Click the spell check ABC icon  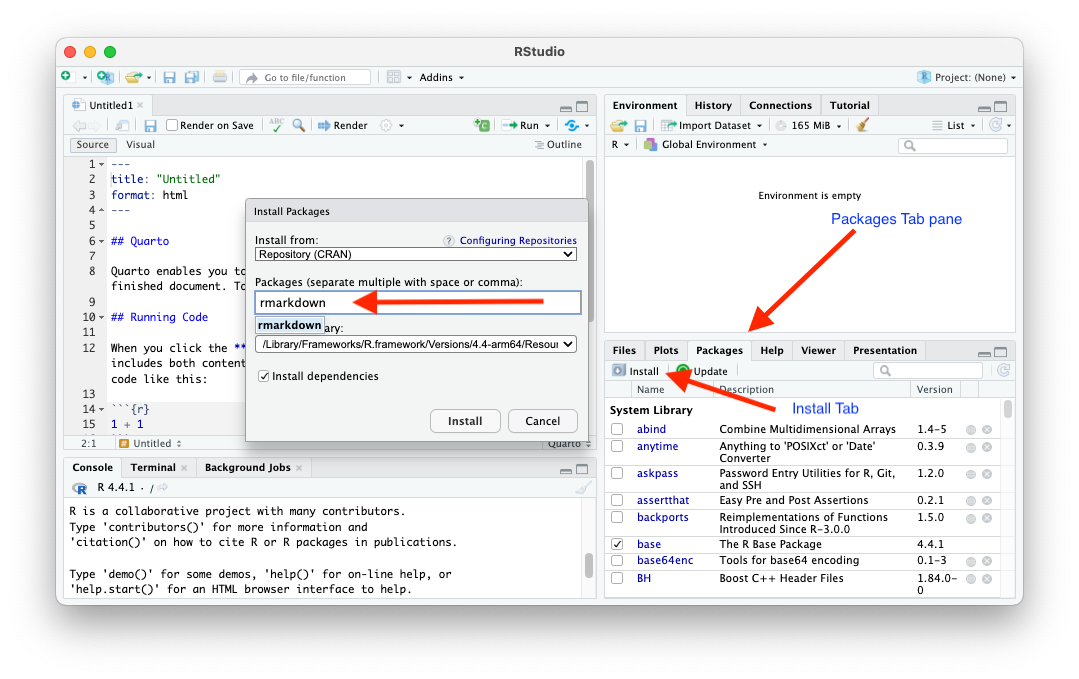pos(277,125)
